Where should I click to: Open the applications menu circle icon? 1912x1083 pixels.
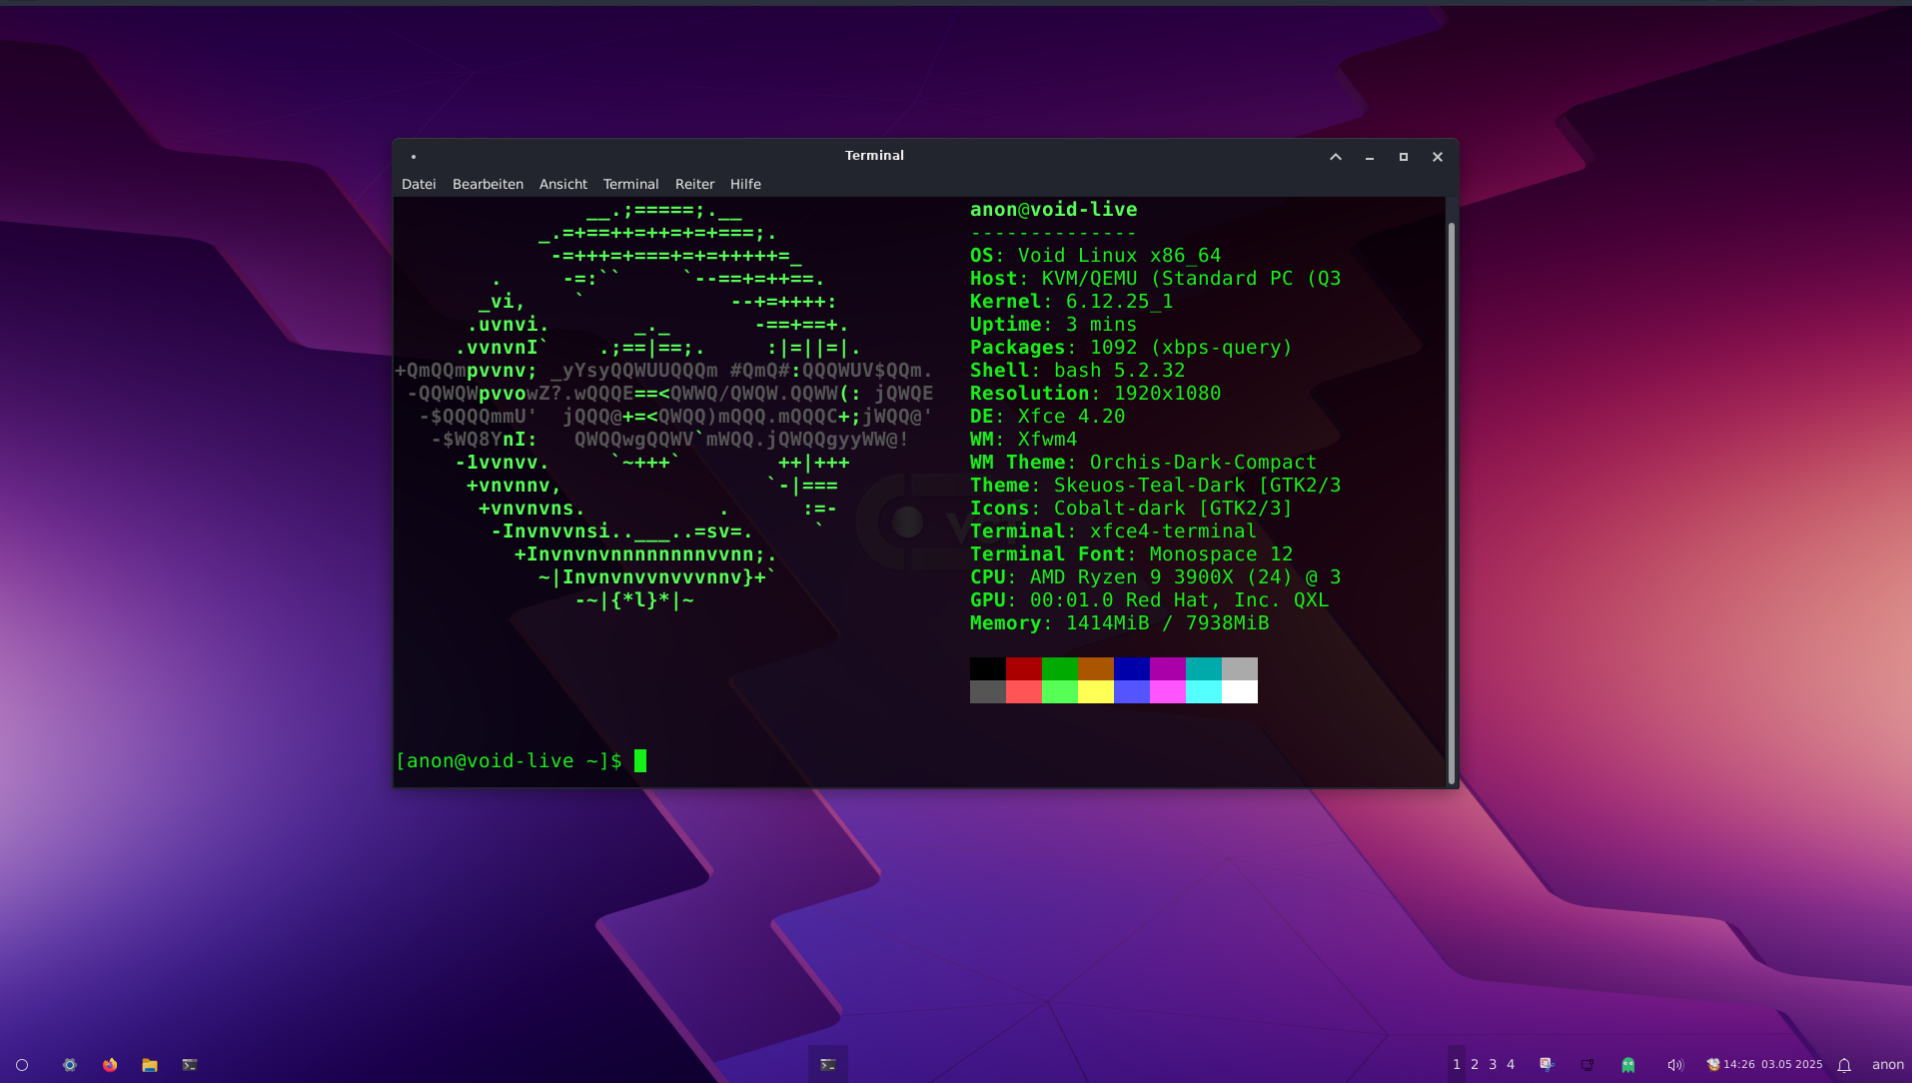22,1065
